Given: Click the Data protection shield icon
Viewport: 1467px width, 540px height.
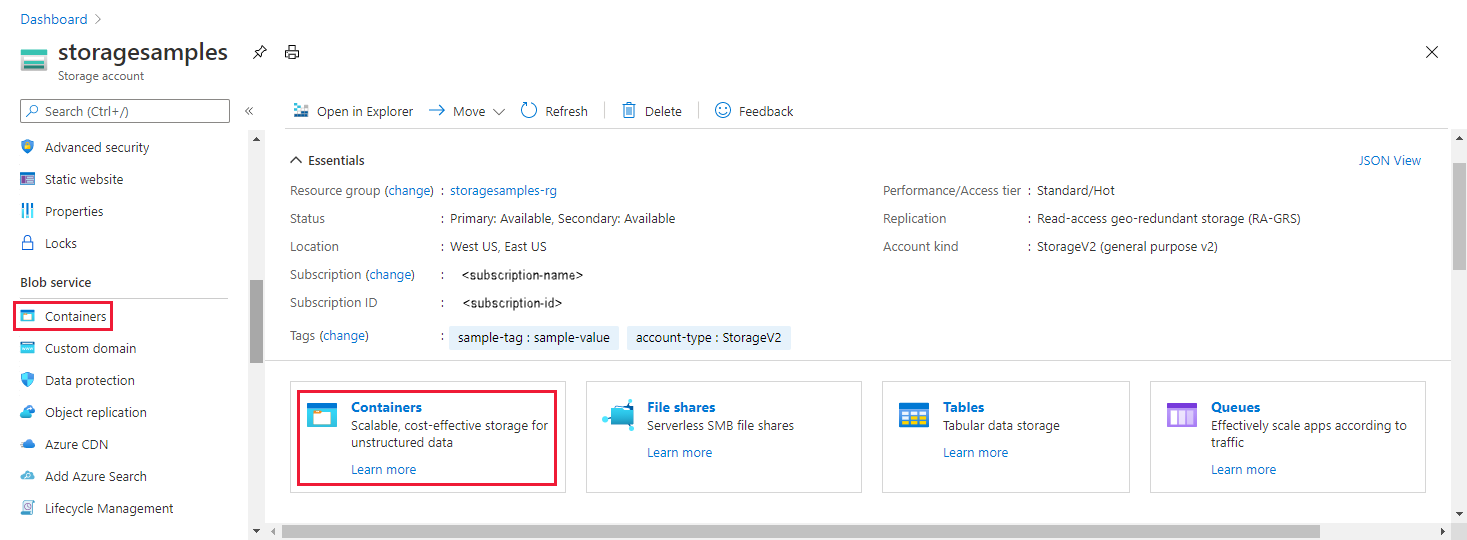Looking at the screenshot, I should coord(28,380).
